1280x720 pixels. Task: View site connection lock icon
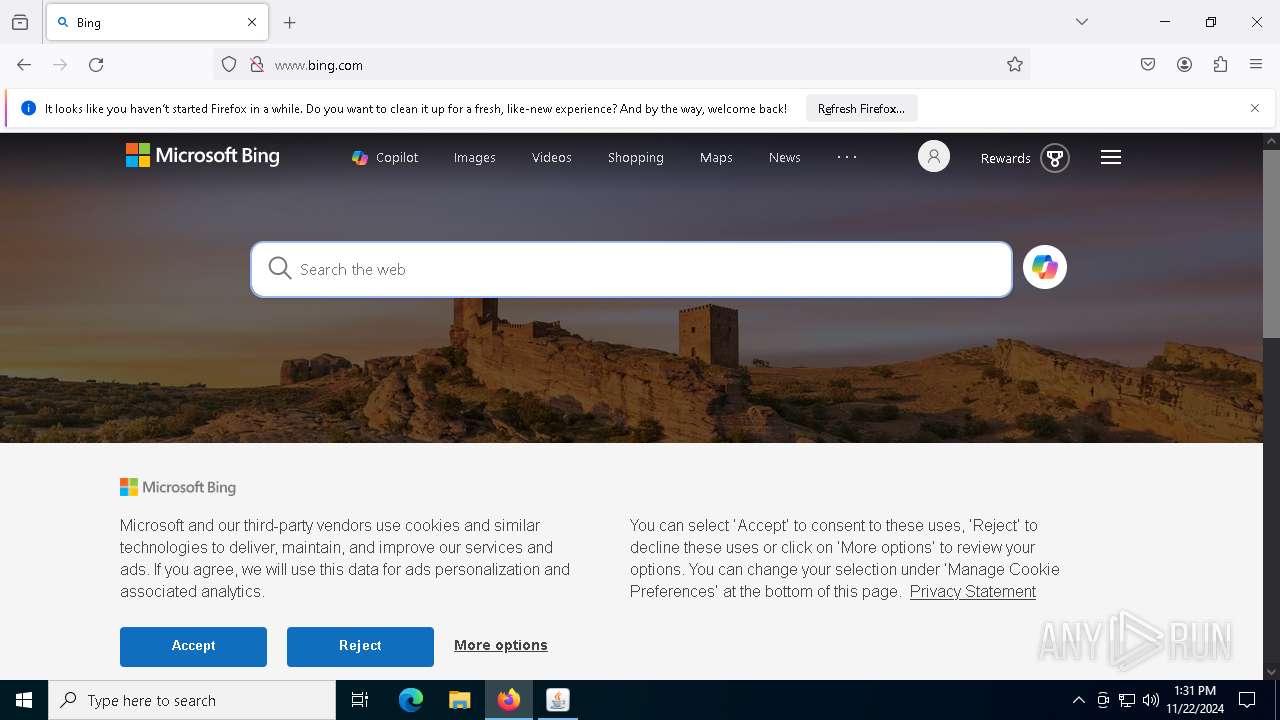coord(257,65)
